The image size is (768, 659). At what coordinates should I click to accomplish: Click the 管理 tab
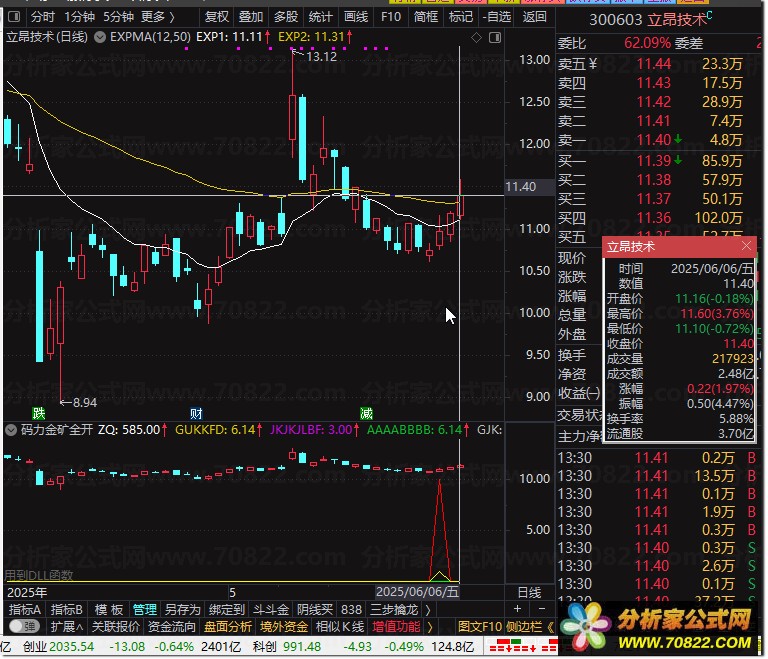(x=144, y=610)
